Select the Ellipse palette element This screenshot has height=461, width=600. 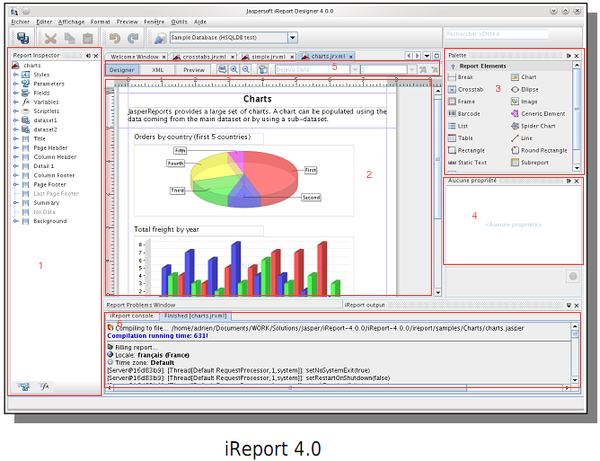[x=525, y=90]
